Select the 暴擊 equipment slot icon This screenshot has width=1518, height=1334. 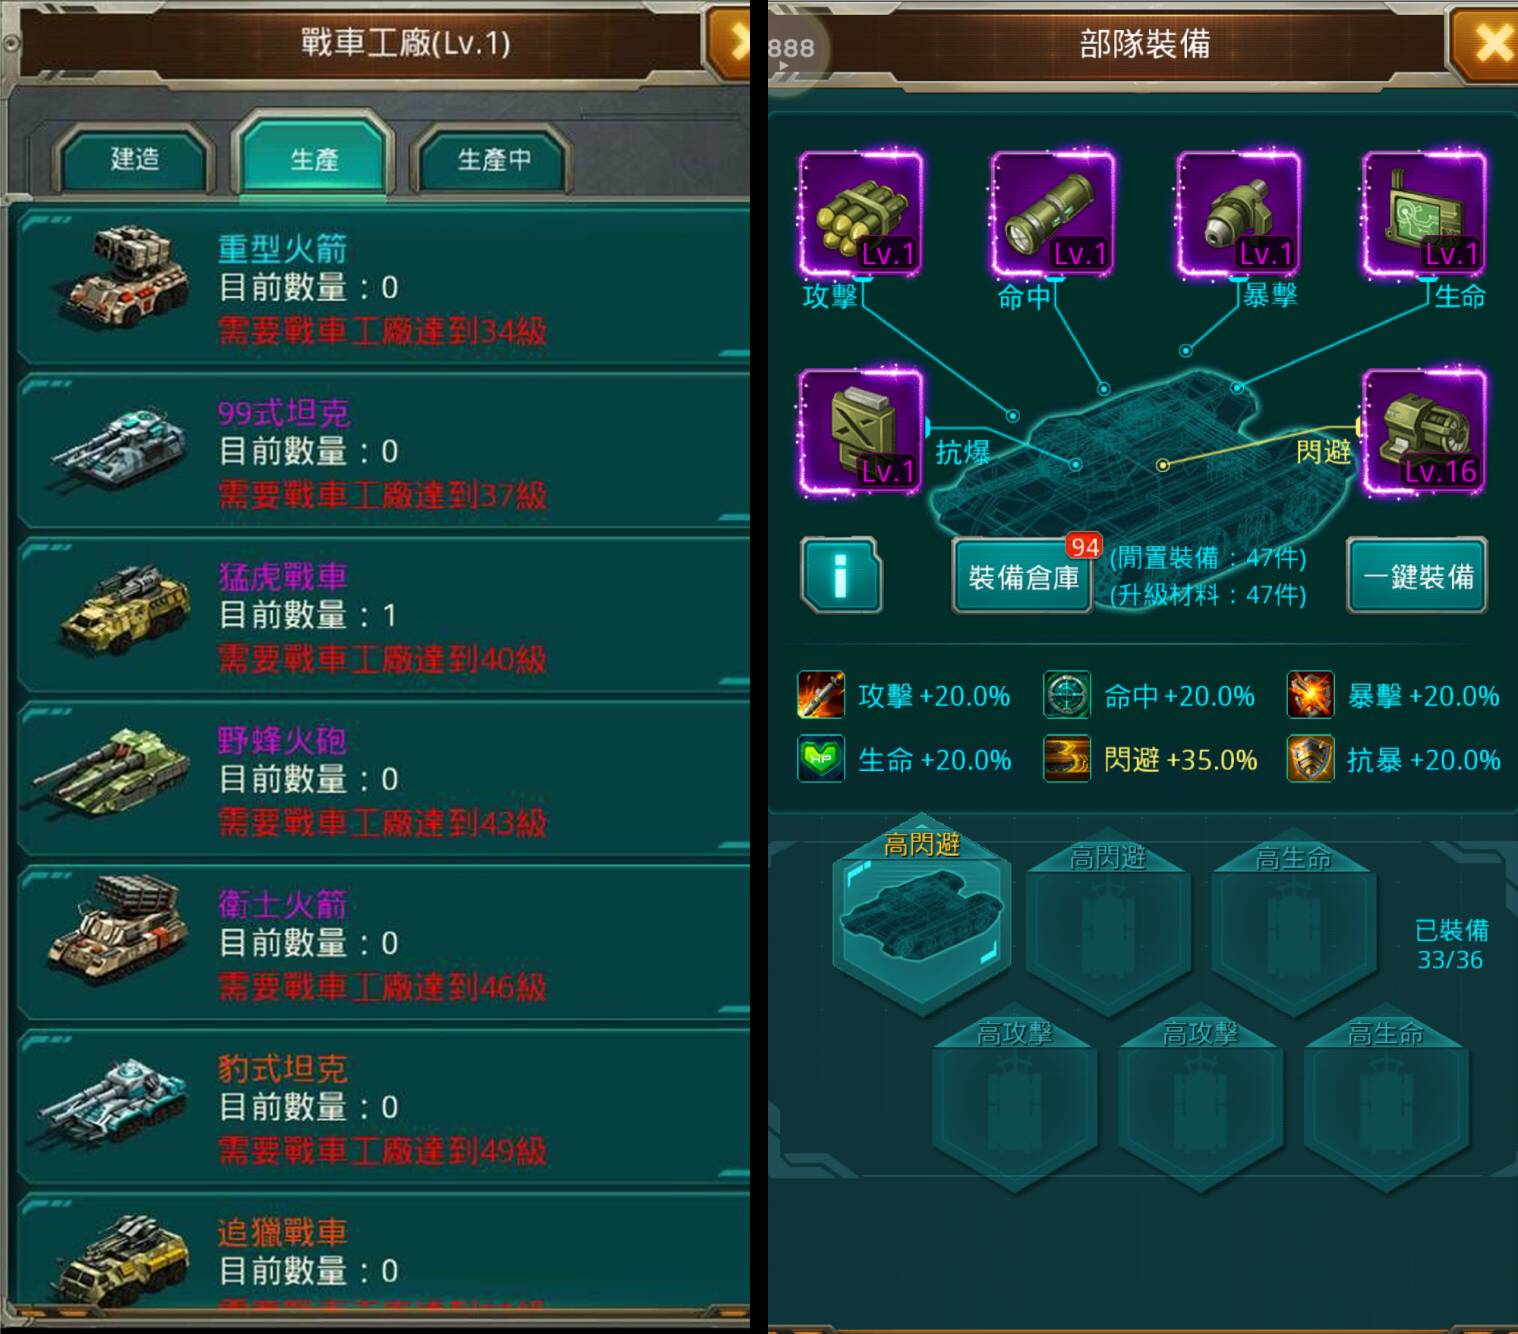click(1238, 213)
